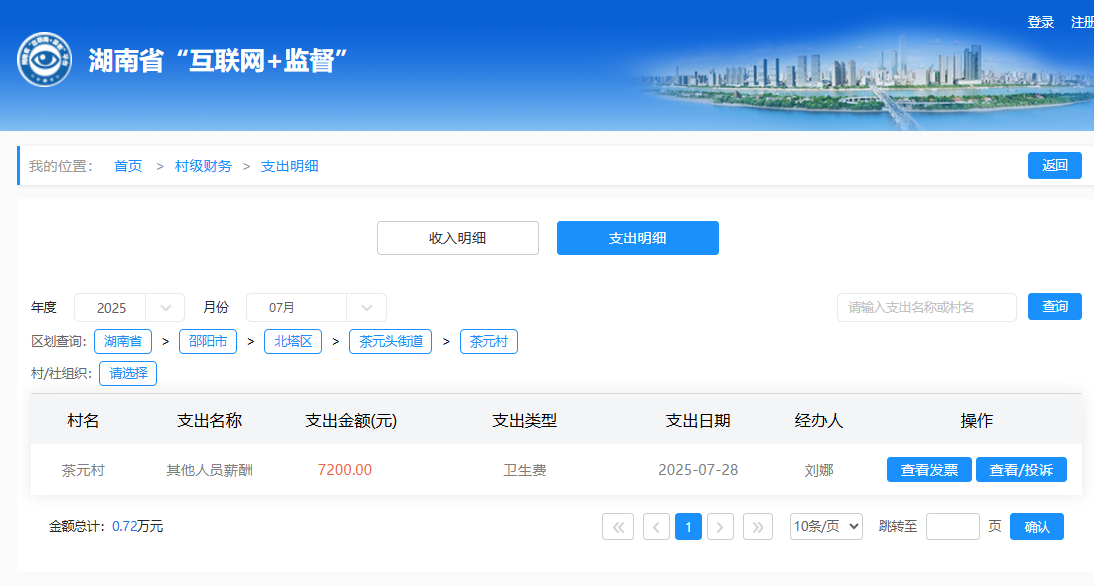Viewport: 1094px width, 586px height.
Task: Switch to the 收入明细 tab
Action: pyautogui.click(x=458, y=238)
